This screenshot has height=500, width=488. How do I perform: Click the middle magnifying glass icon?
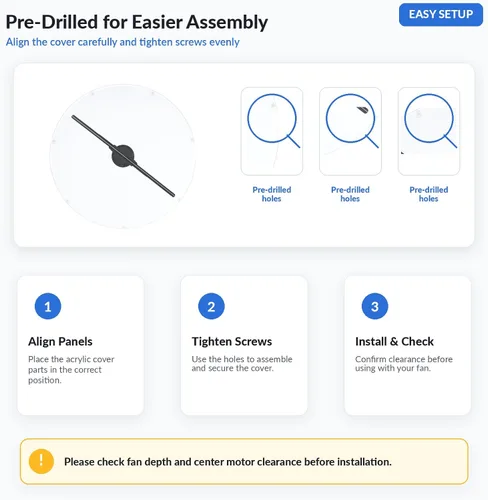click(352, 121)
